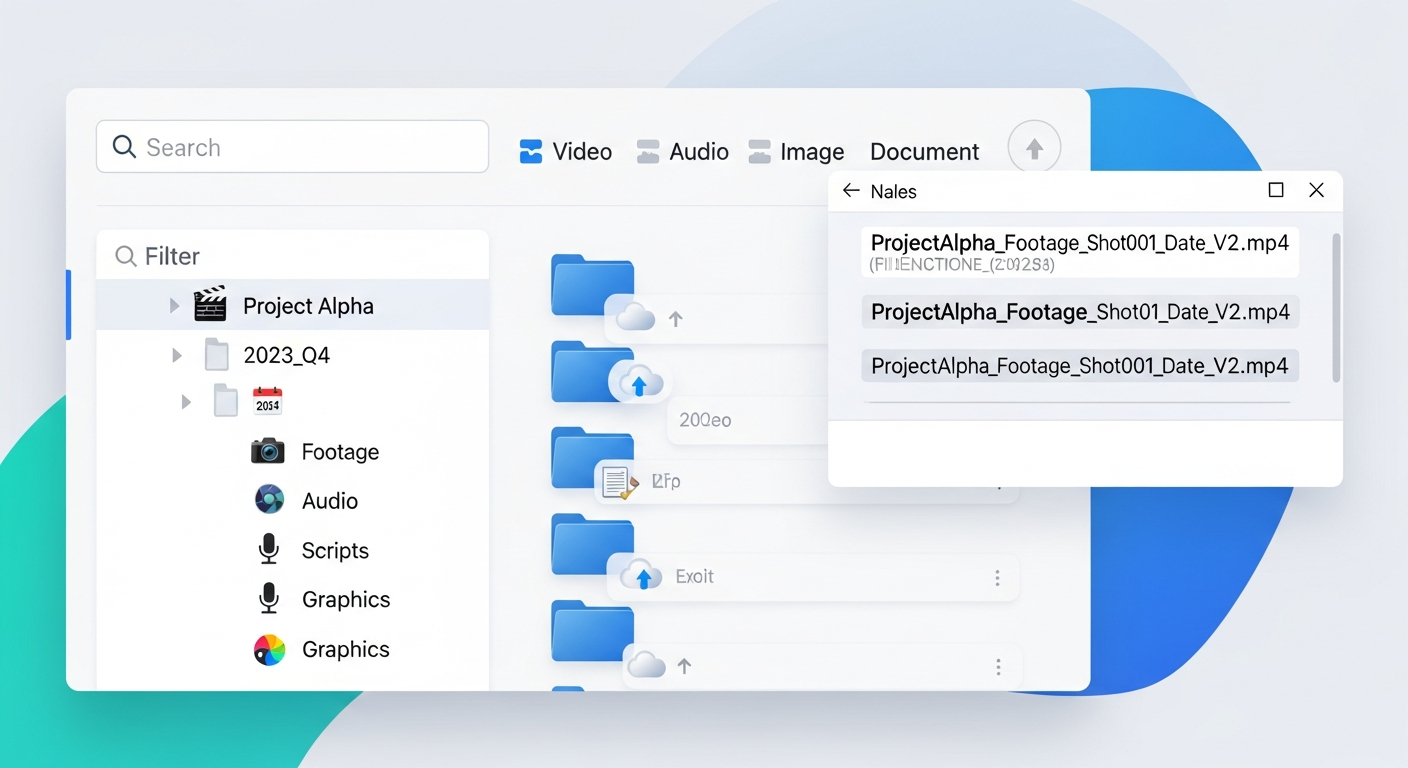
Task: Select the Video category filter icon
Action: click(529, 150)
